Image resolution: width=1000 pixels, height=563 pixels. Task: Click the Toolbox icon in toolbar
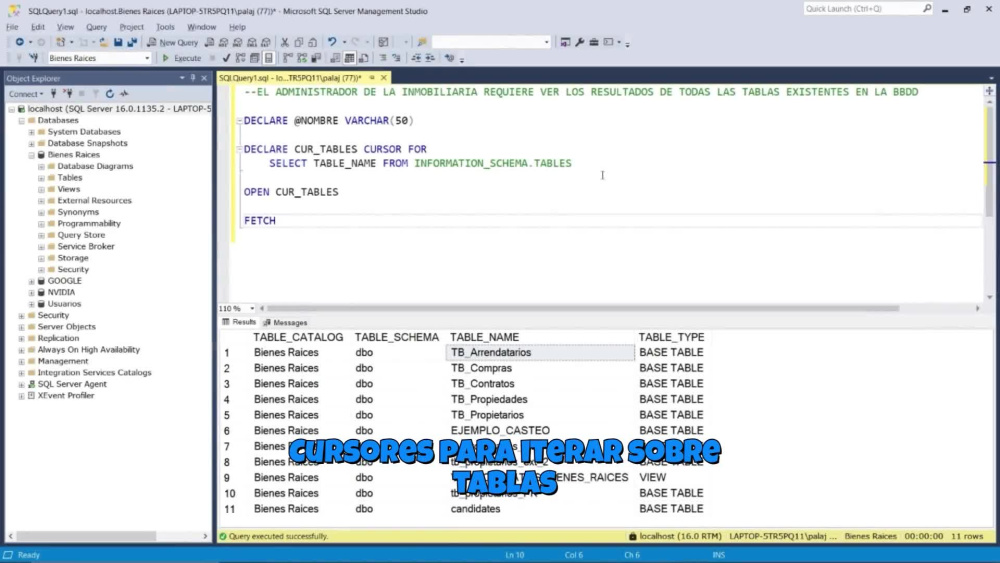pyautogui.click(x=594, y=42)
